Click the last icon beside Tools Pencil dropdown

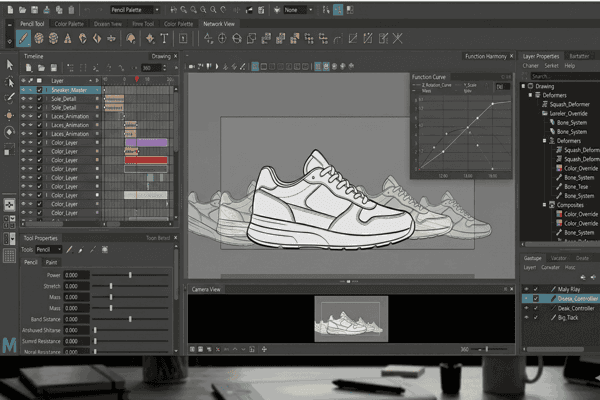click(104, 250)
